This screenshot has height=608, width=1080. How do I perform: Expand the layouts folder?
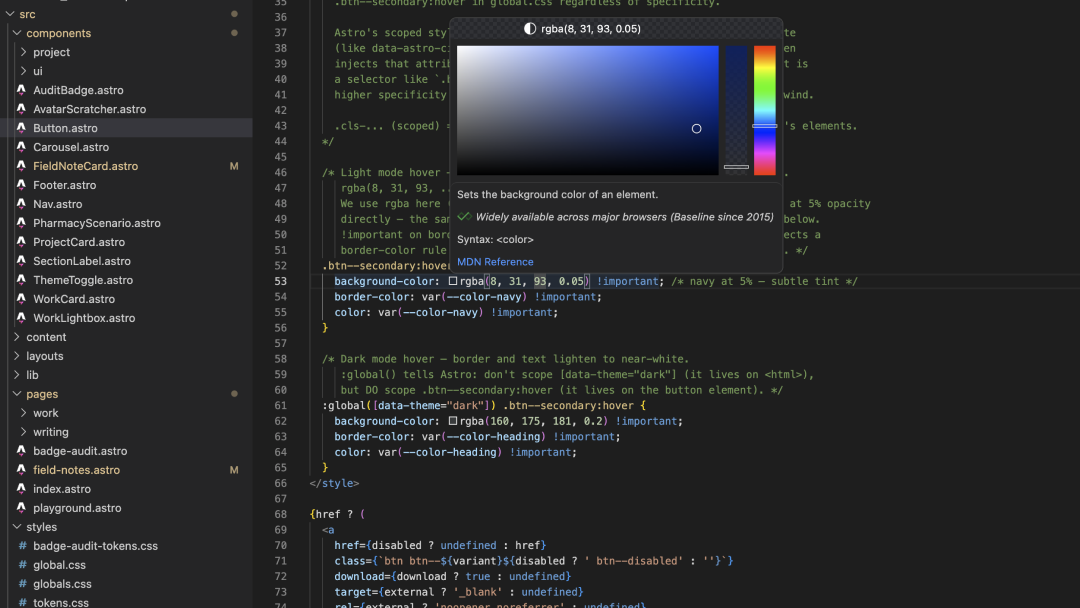click(17, 356)
